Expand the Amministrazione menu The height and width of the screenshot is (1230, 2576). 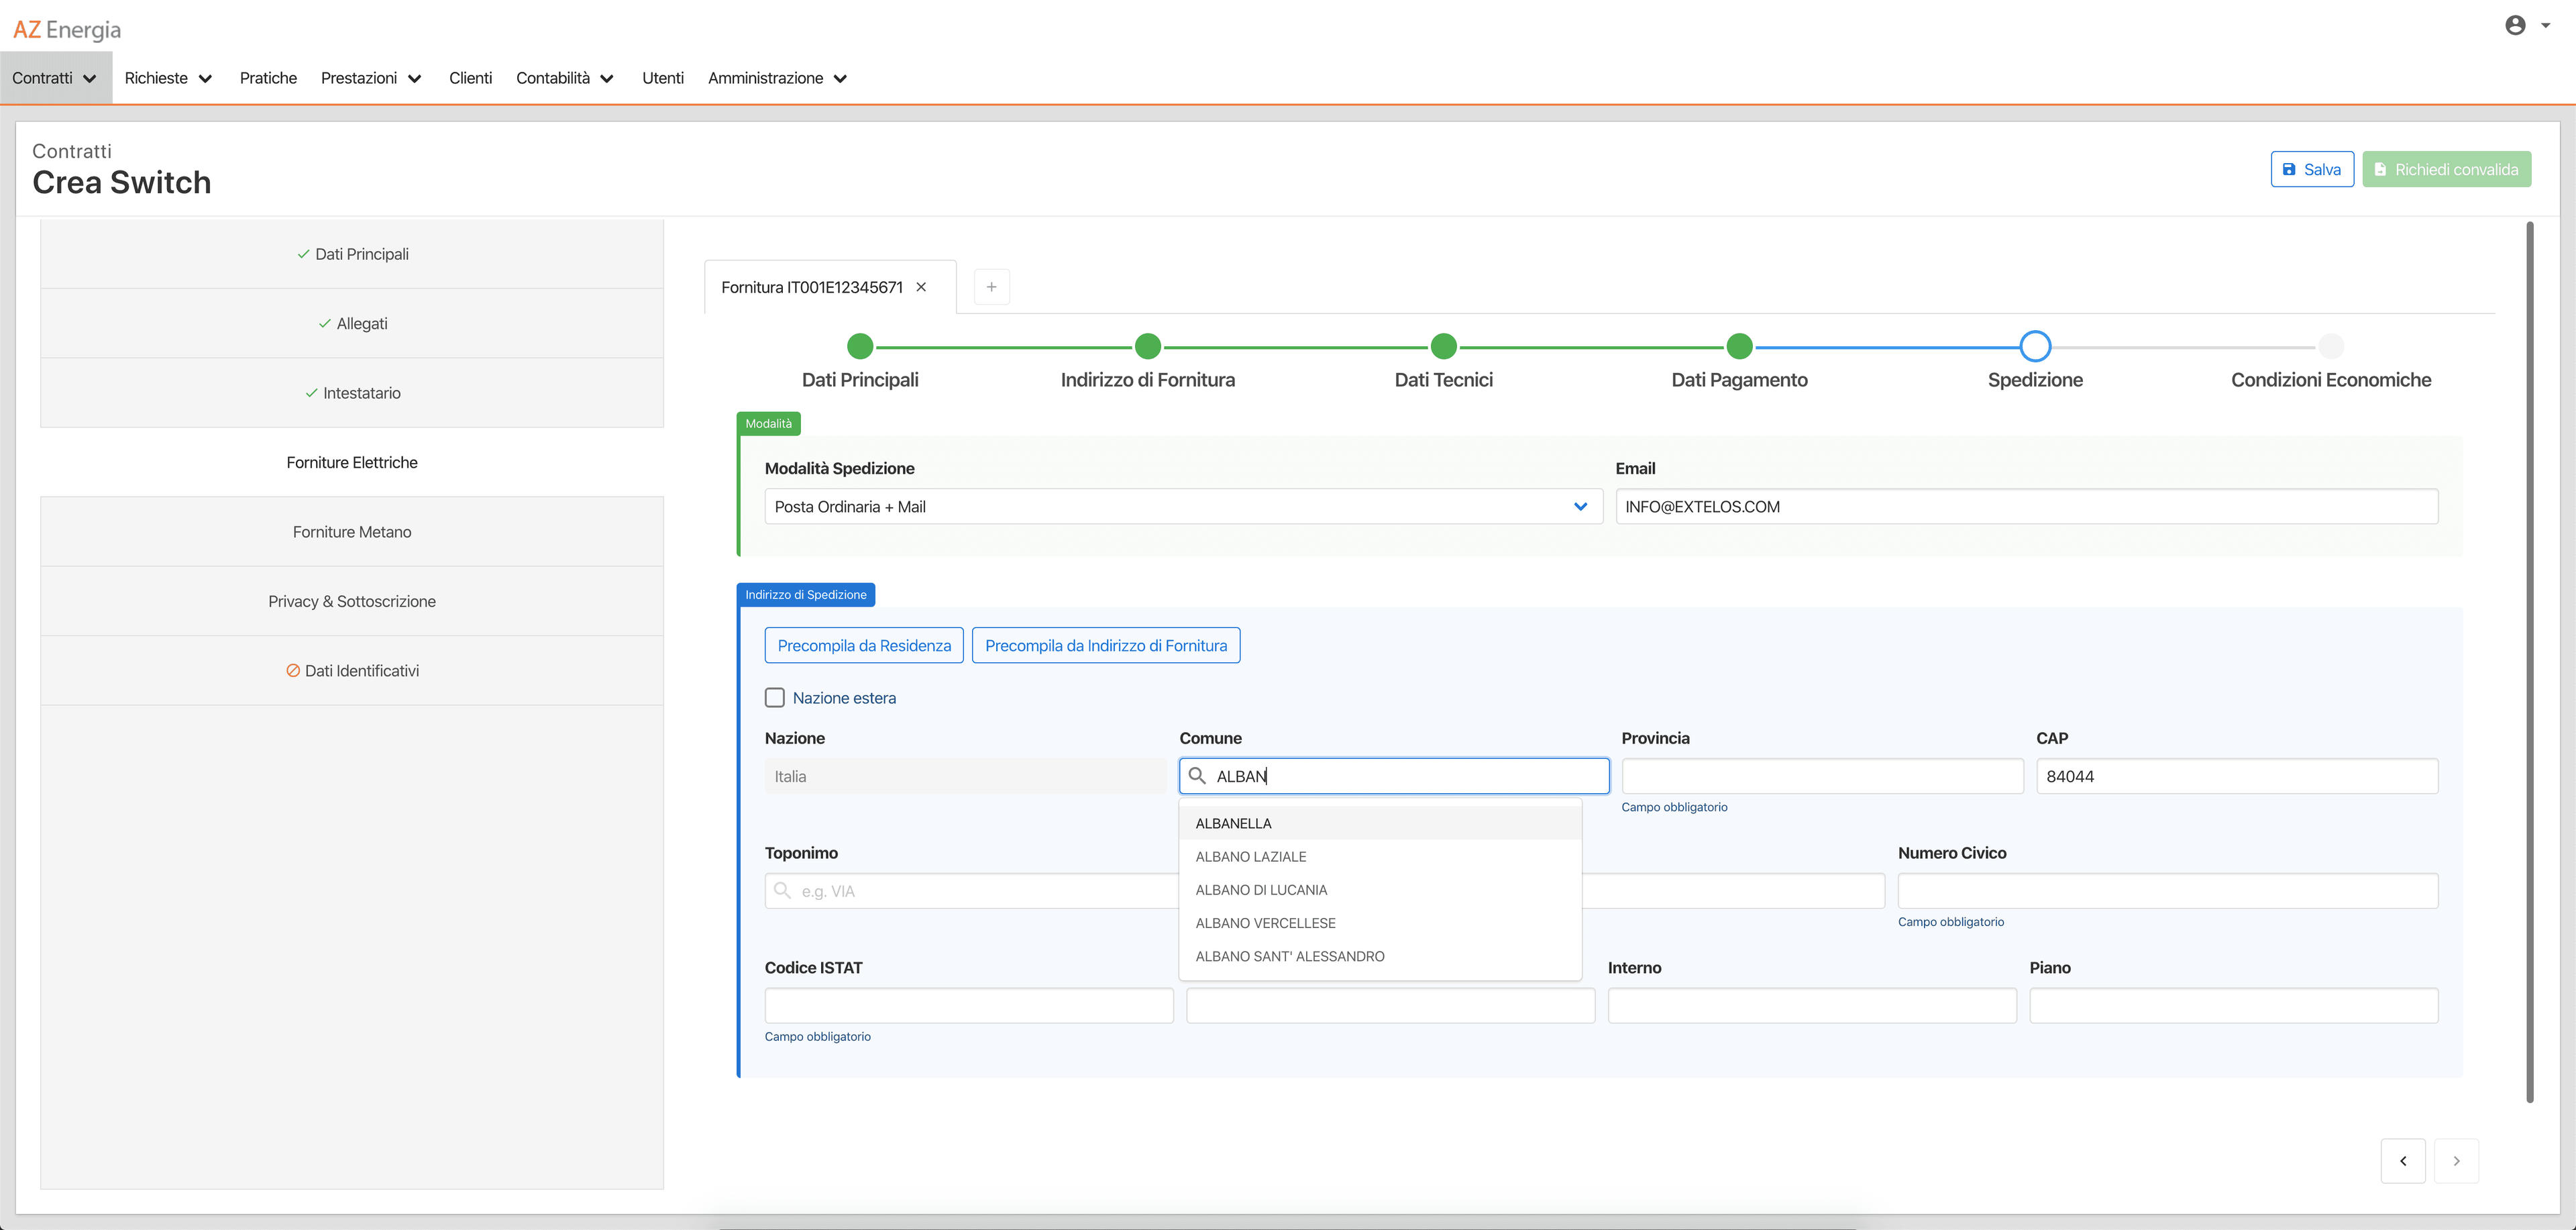[777, 78]
